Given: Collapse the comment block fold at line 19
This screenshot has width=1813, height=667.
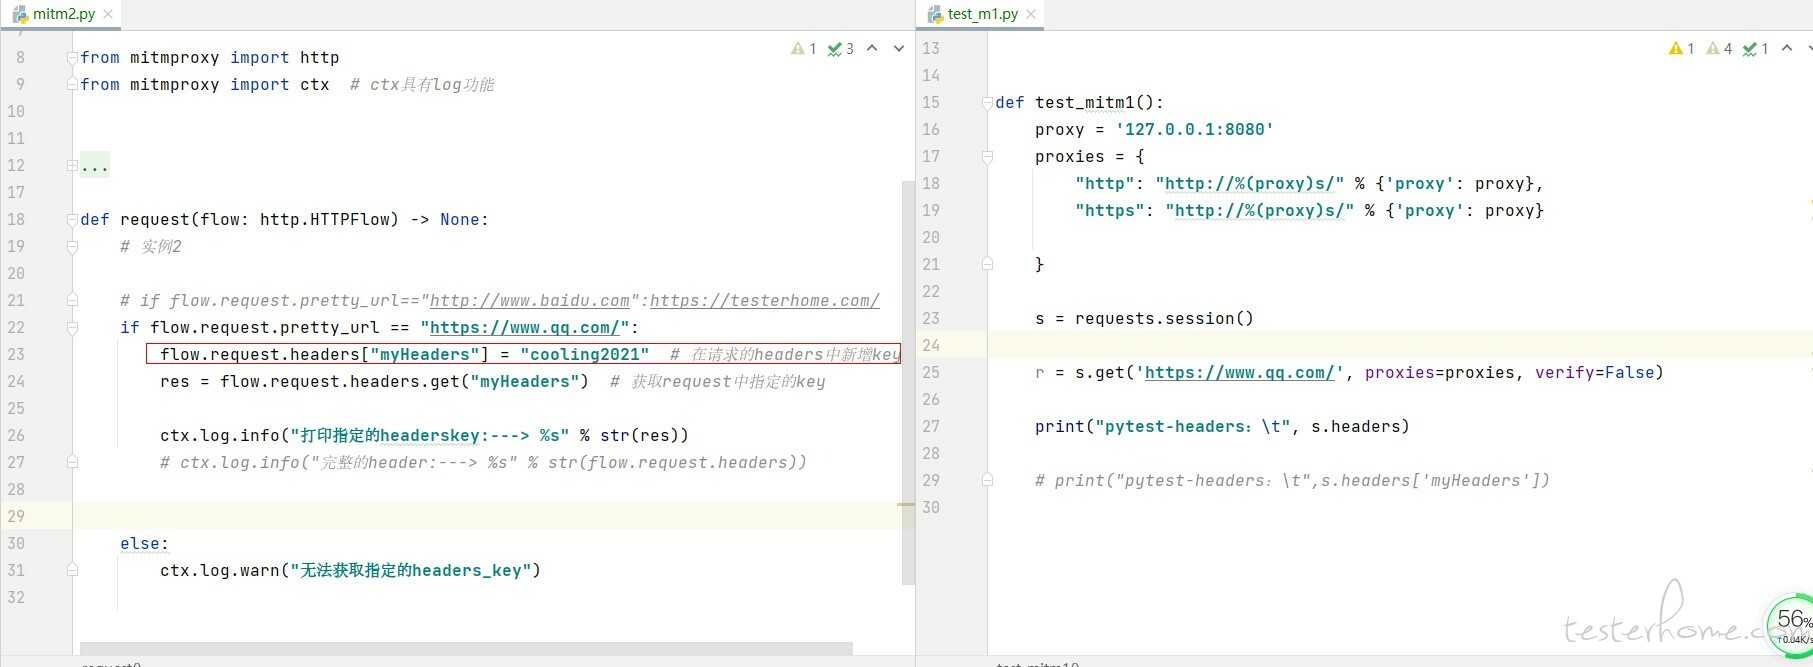Looking at the screenshot, I should (72, 246).
